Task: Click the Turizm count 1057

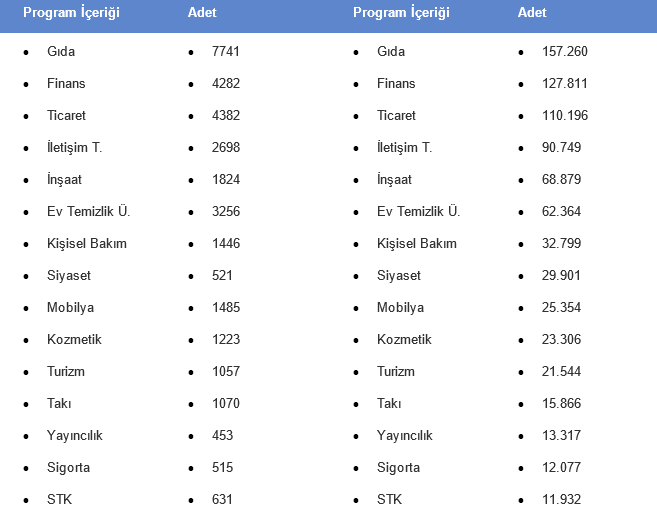Action: [x=226, y=371]
